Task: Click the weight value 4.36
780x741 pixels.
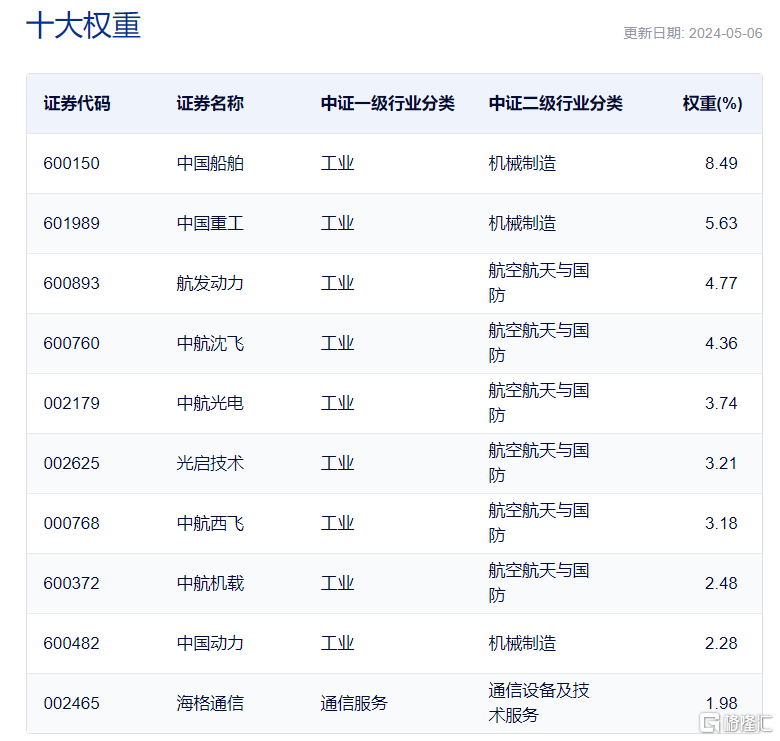Action: click(x=721, y=343)
